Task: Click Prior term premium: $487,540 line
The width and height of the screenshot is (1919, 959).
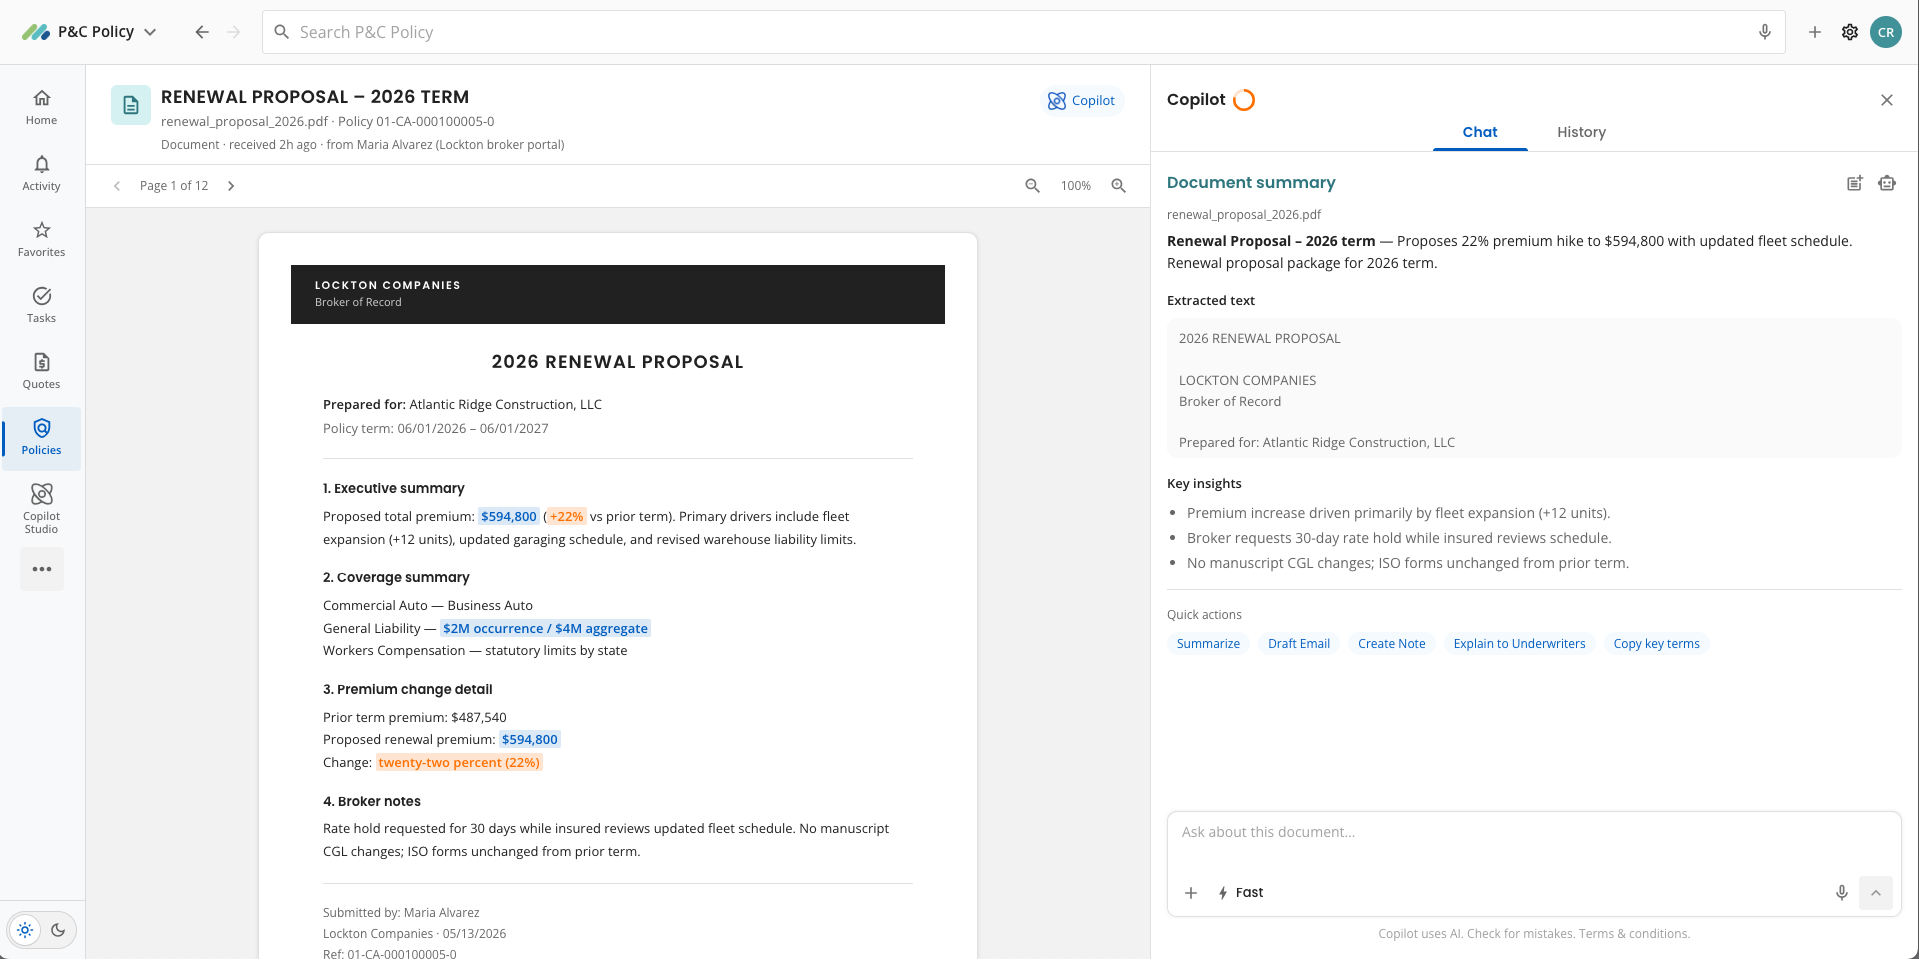Action: coord(415,718)
